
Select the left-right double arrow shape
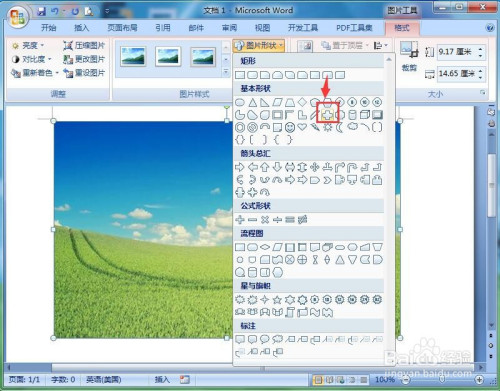click(x=290, y=167)
